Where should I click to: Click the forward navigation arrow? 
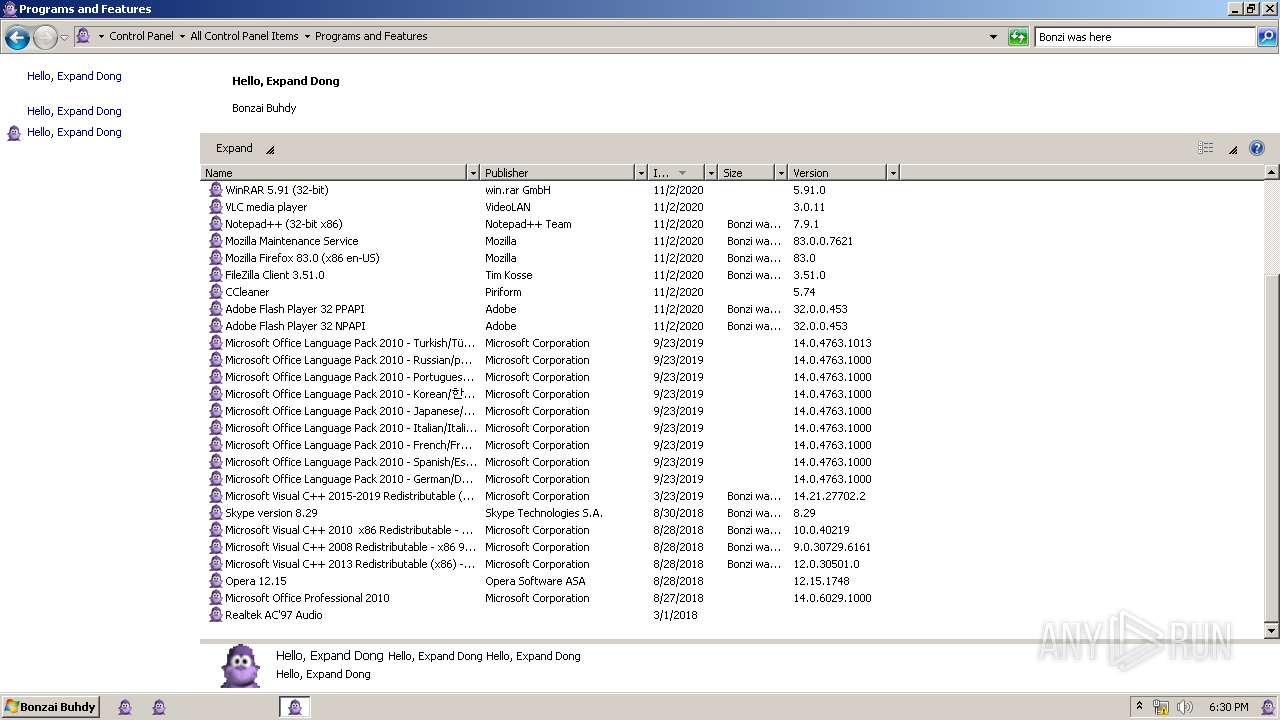point(45,38)
